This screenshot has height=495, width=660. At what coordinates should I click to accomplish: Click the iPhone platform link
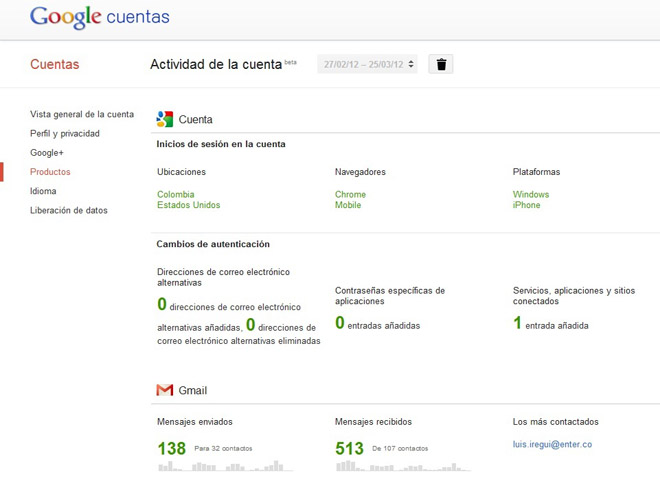click(x=526, y=205)
